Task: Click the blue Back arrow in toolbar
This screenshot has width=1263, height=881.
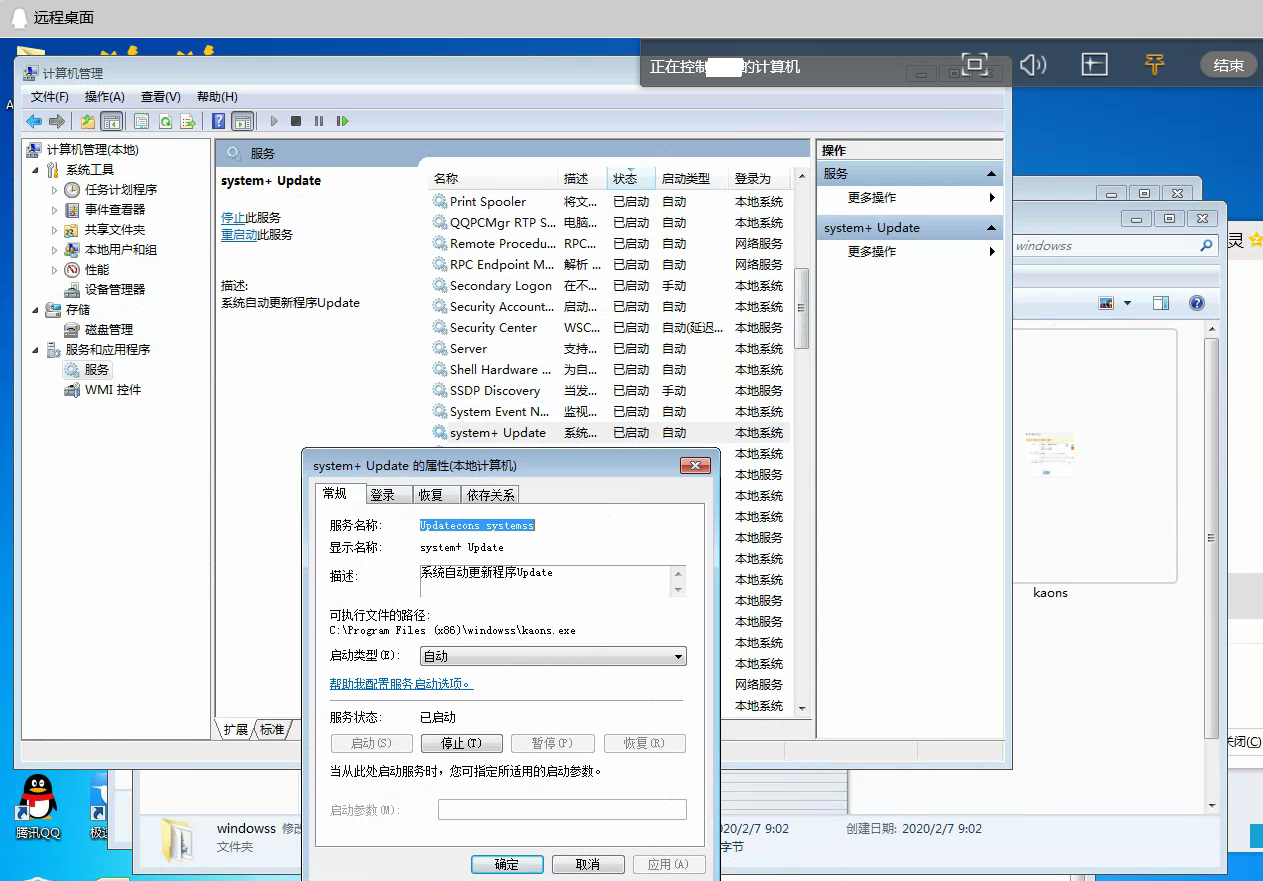Action: pos(34,121)
